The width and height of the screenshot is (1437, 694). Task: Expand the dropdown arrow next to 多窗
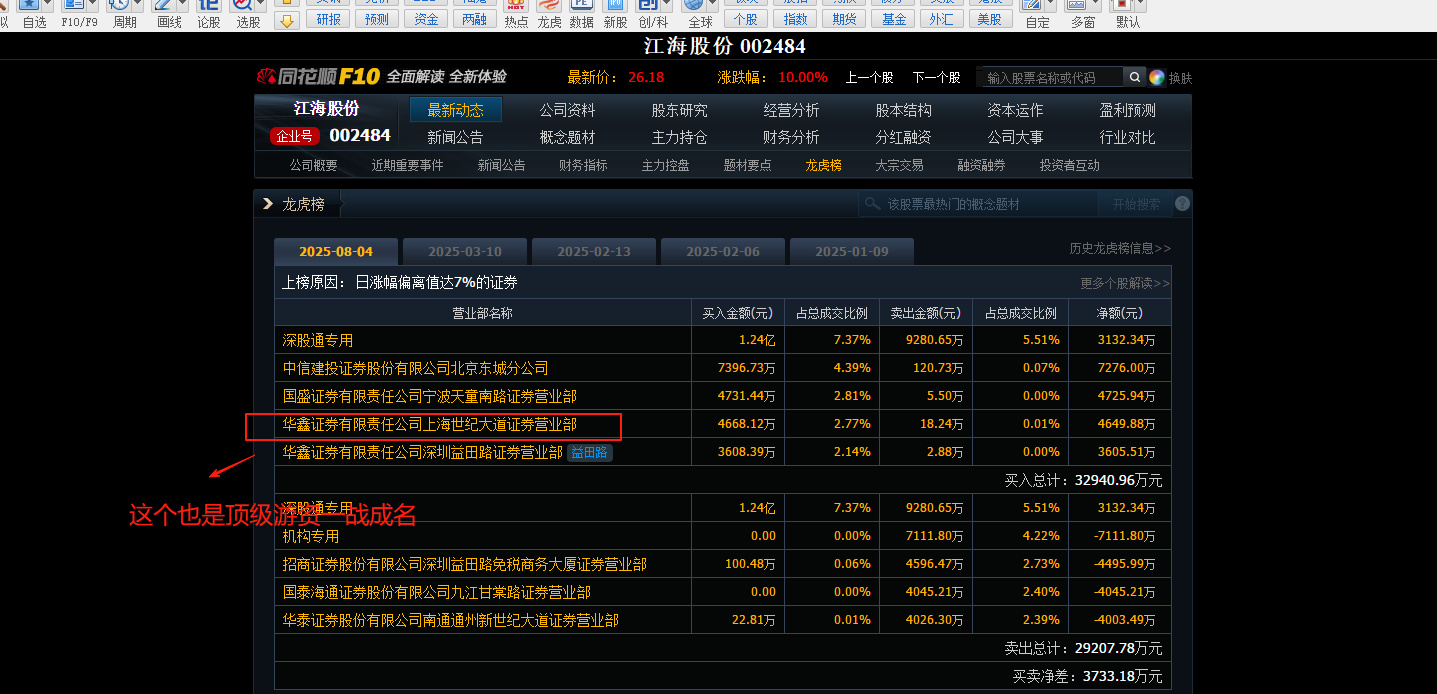click(x=1096, y=5)
